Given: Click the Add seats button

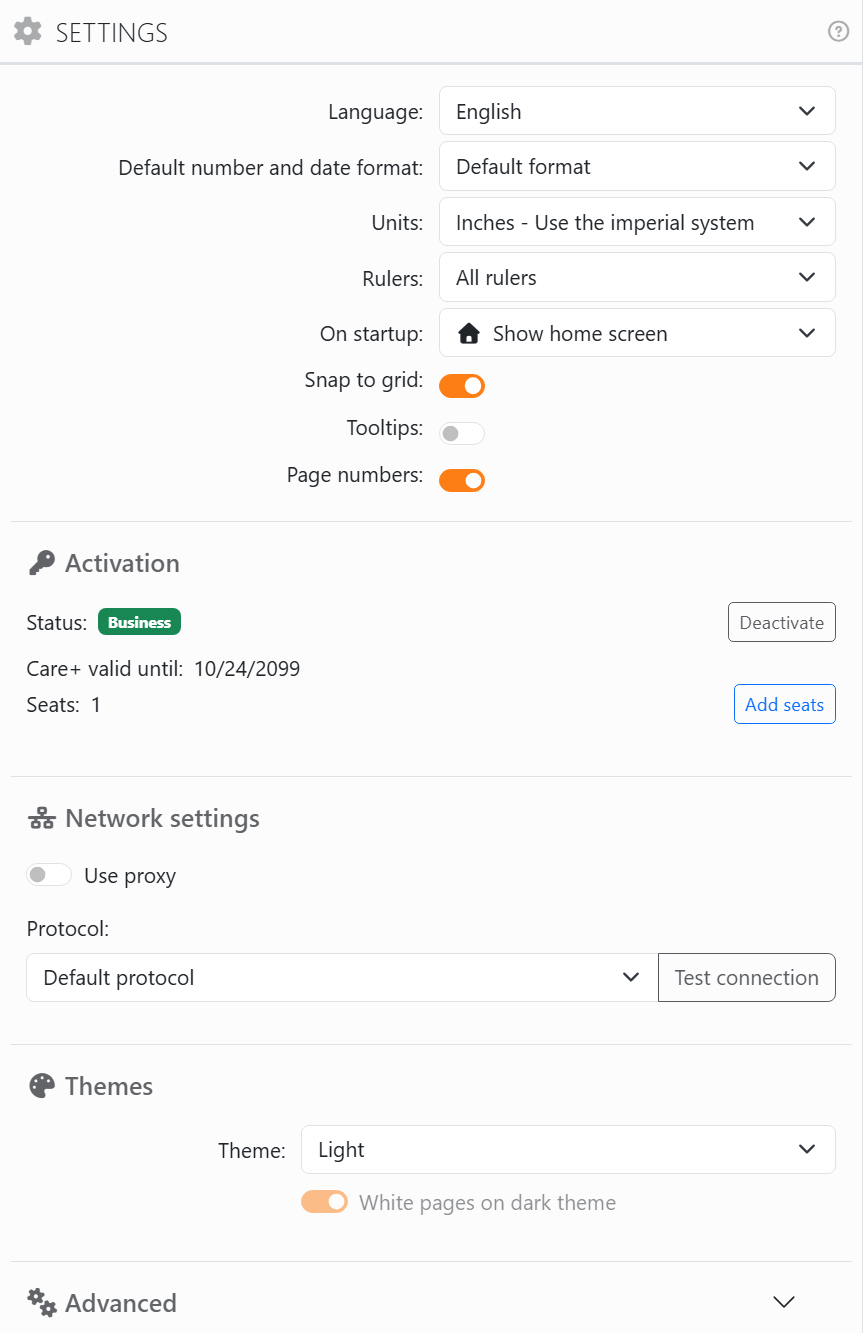Looking at the screenshot, I should (785, 704).
